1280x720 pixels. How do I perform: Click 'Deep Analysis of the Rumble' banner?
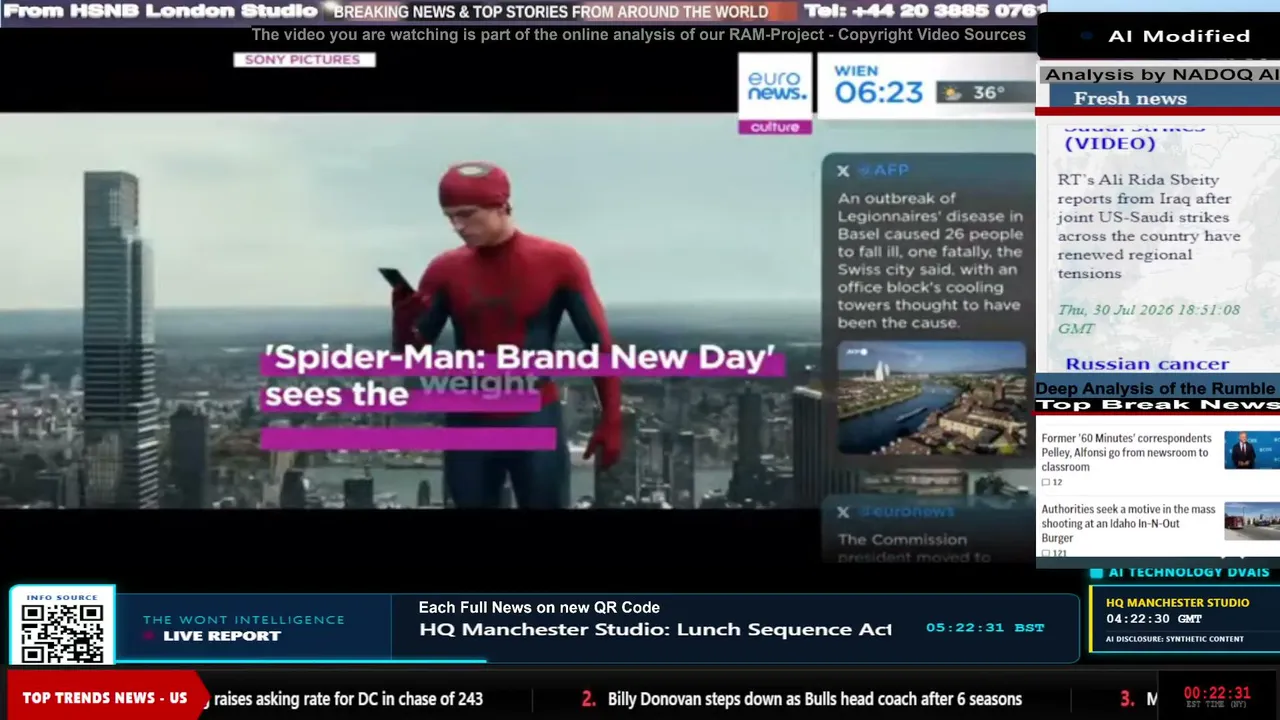(1155, 388)
